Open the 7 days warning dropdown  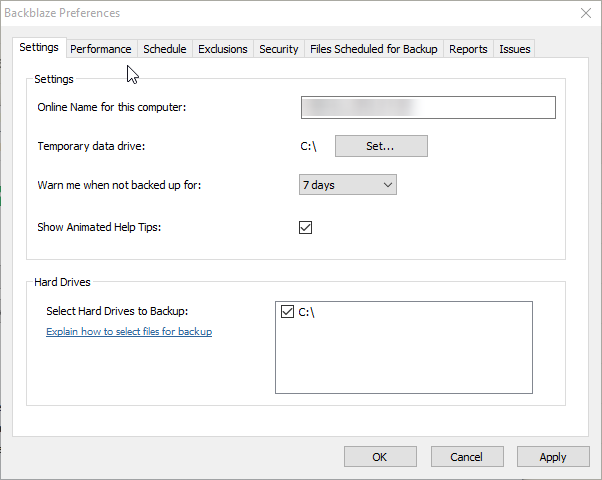[348, 185]
